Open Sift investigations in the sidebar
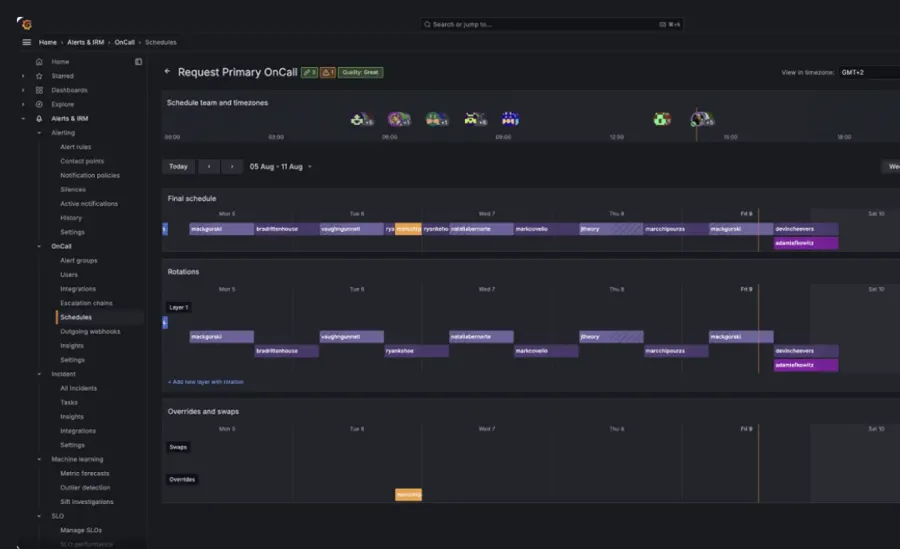 point(87,502)
